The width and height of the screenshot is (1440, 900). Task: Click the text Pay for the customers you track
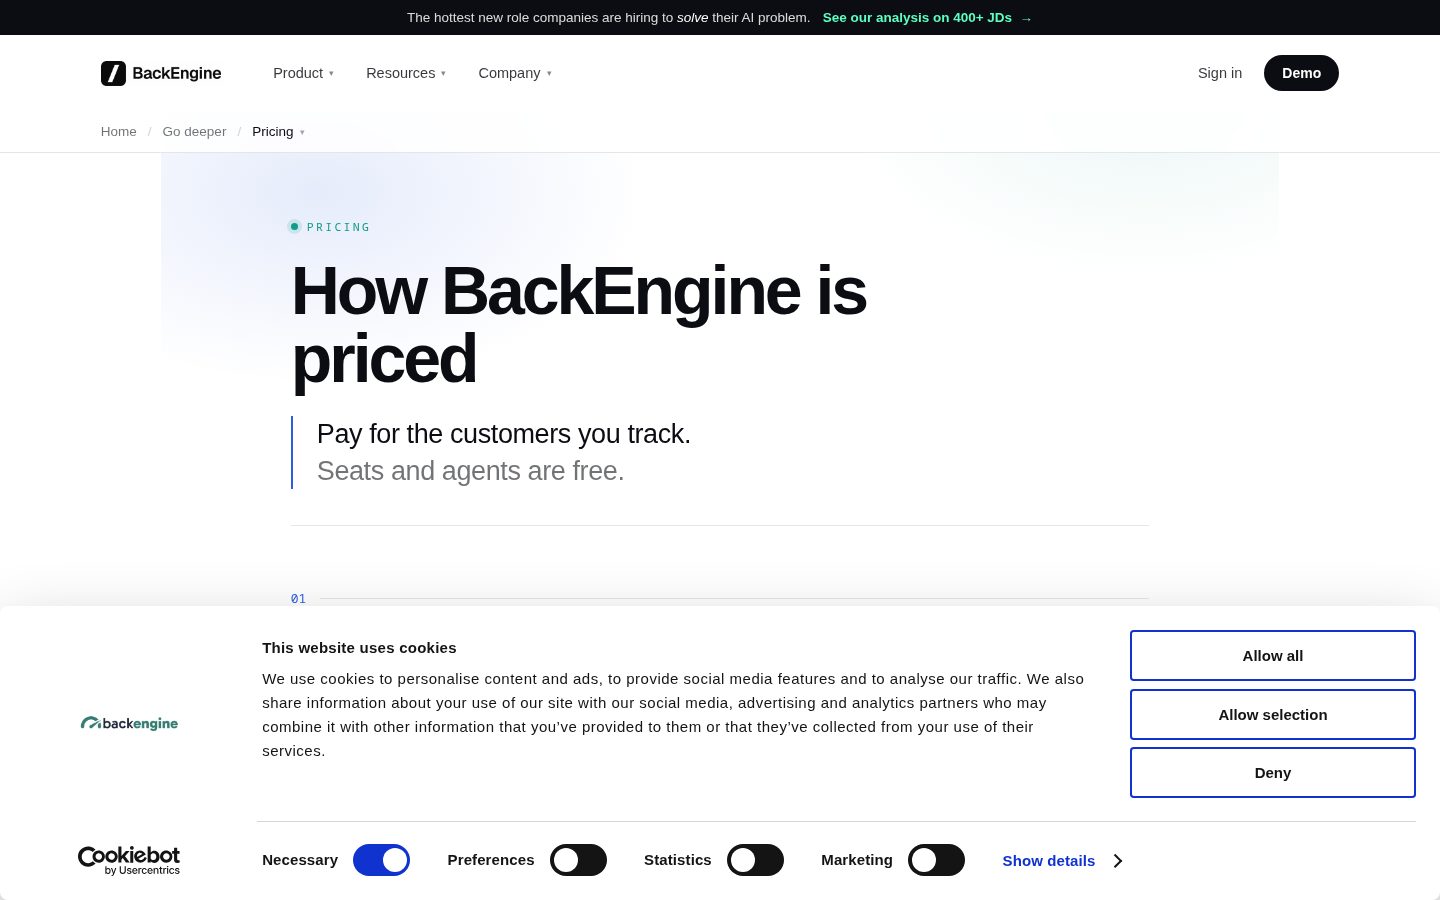pos(504,434)
